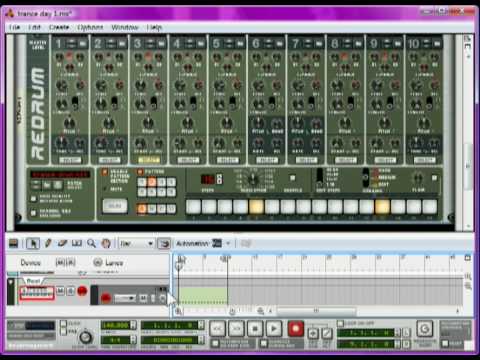The width and height of the screenshot is (480, 360).
Task: Toggle Redrum High Quality Interpolation
Action: 33,199
